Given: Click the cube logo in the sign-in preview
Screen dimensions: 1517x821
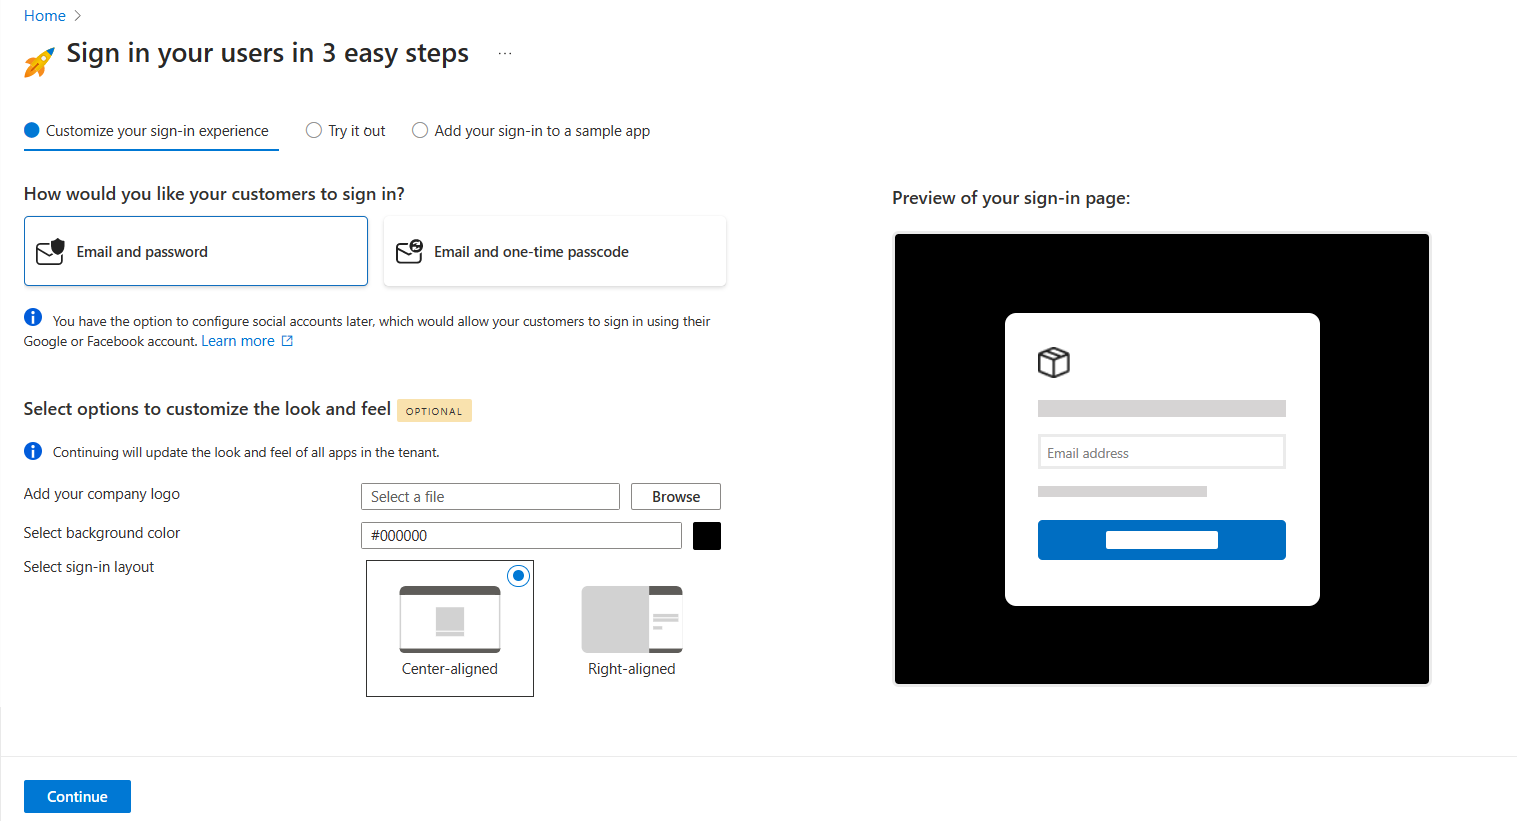Looking at the screenshot, I should [1053, 362].
